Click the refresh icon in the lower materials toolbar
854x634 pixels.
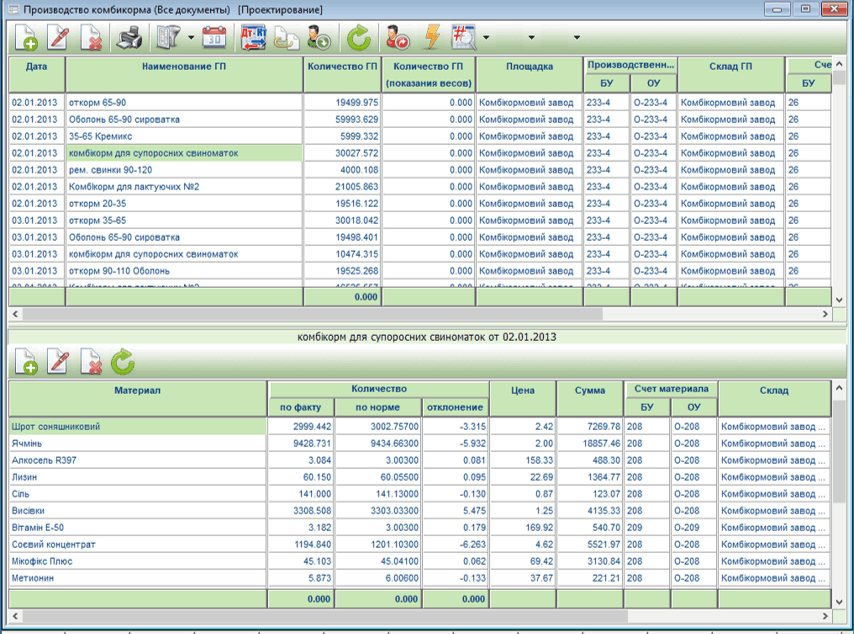pyautogui.click(x=123, y=361)
